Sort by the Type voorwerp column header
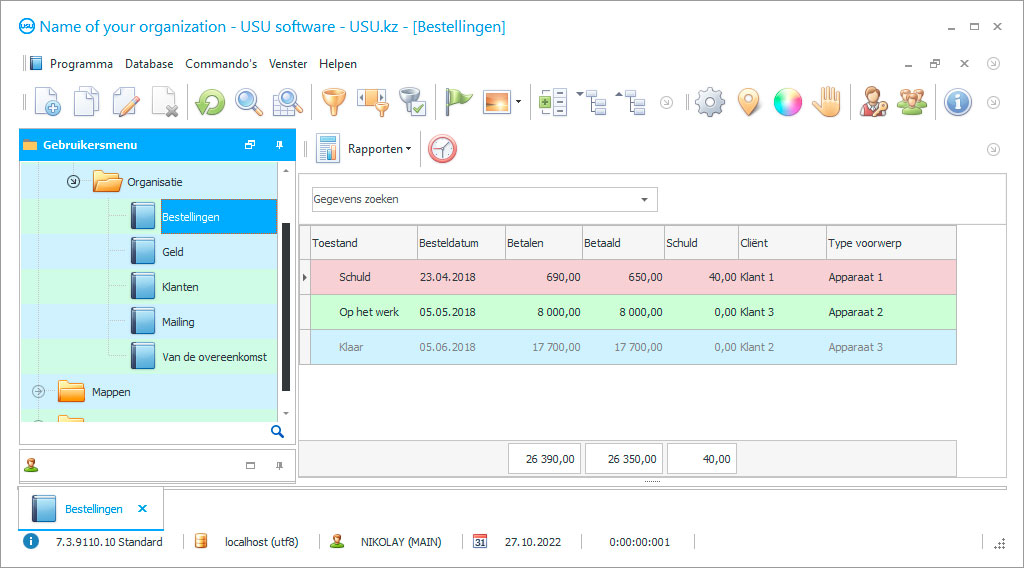The width and height of the screenshot is (1024, 568). coord(891,243)
